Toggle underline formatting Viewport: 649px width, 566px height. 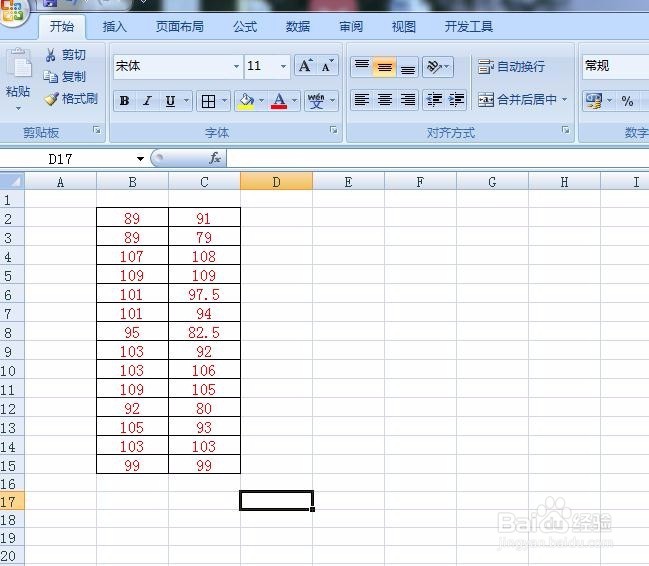coord(170,101)
